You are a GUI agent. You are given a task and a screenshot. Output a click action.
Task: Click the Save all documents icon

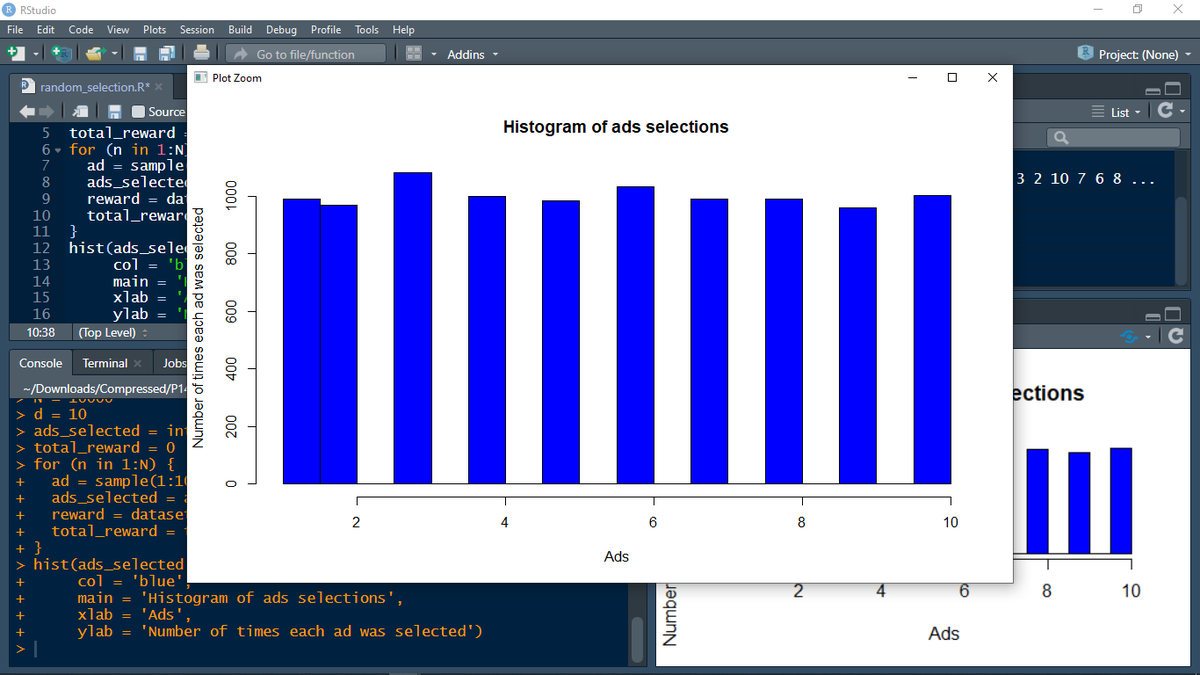tap(167, 54)
